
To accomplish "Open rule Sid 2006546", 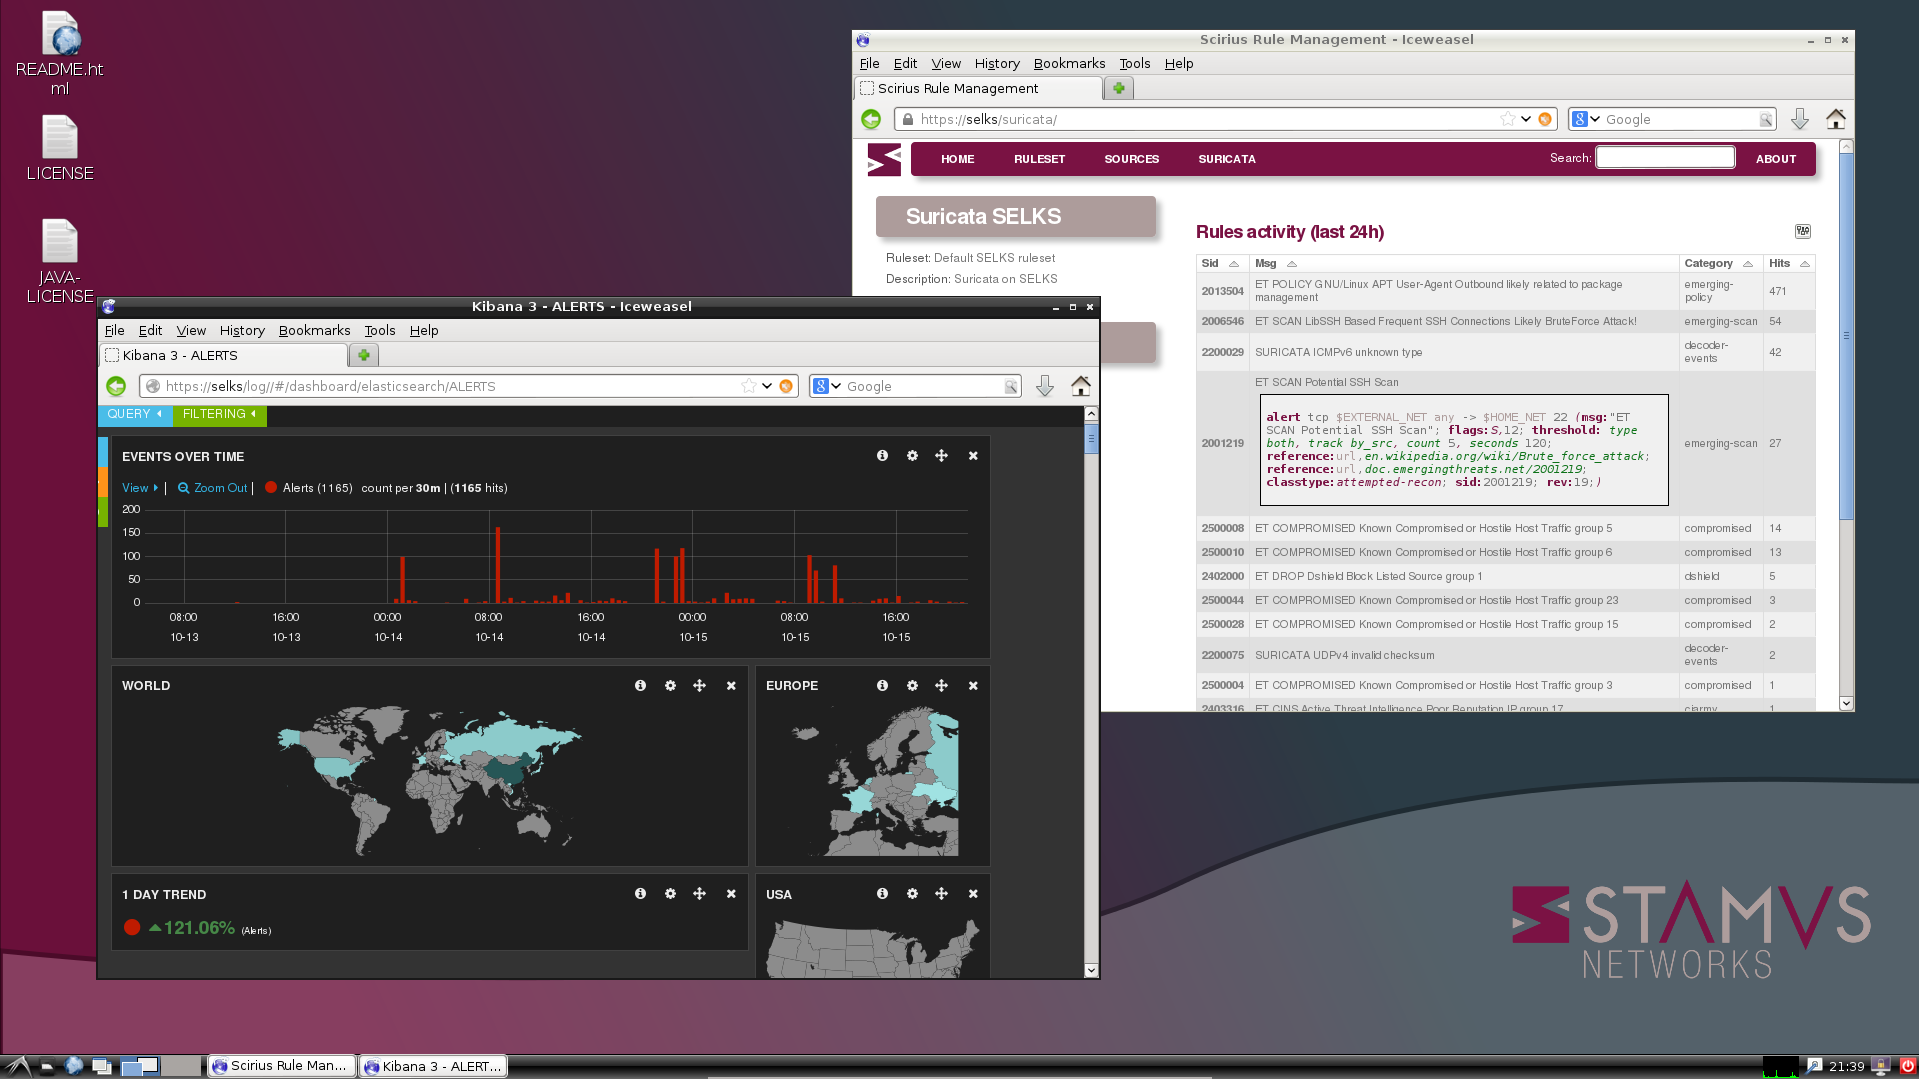I will tap(1222, 321).
